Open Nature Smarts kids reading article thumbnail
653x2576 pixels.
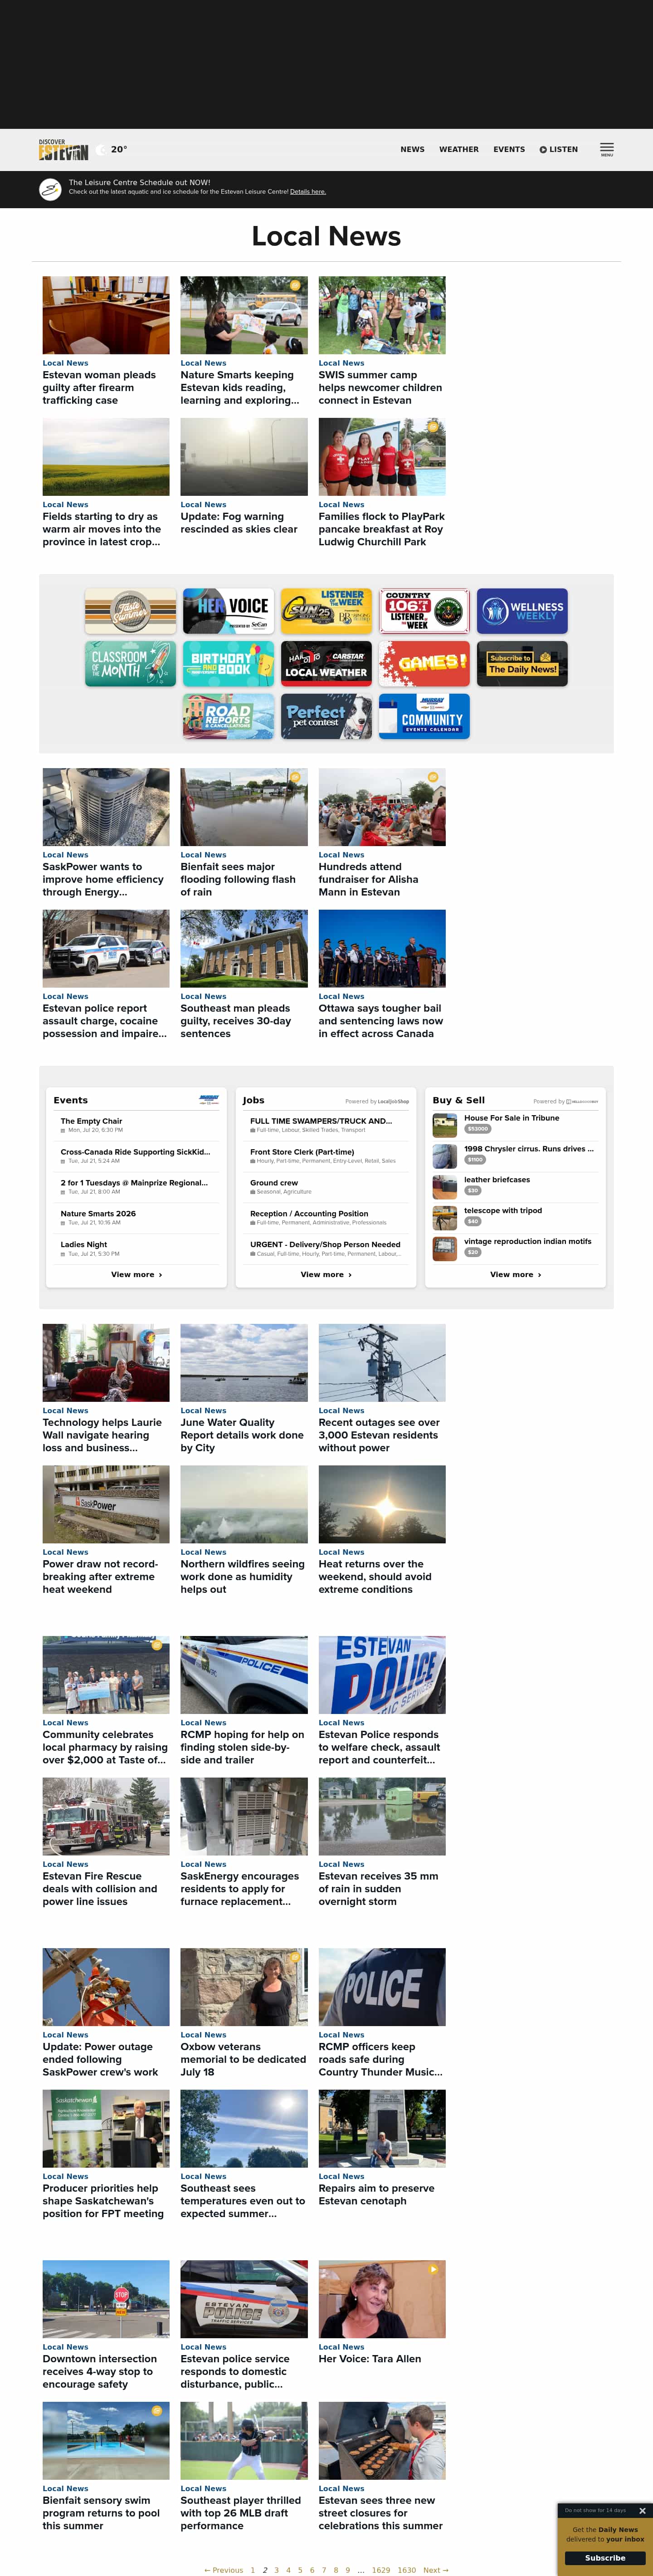pos(244,315)
